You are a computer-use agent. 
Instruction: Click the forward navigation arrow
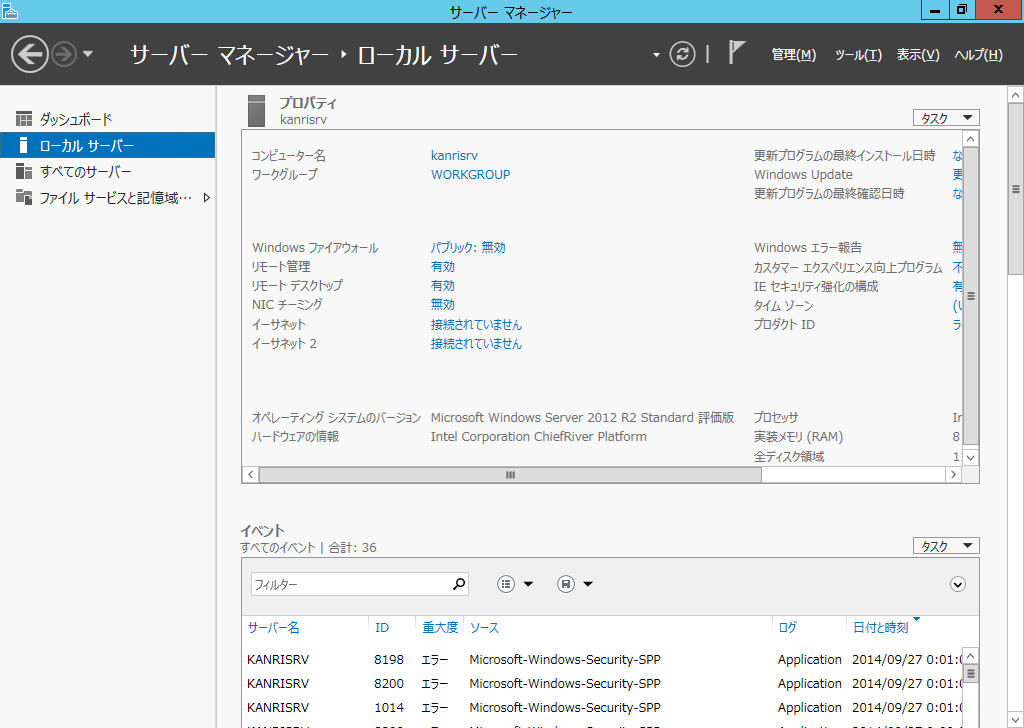click(x=64, y=54)
